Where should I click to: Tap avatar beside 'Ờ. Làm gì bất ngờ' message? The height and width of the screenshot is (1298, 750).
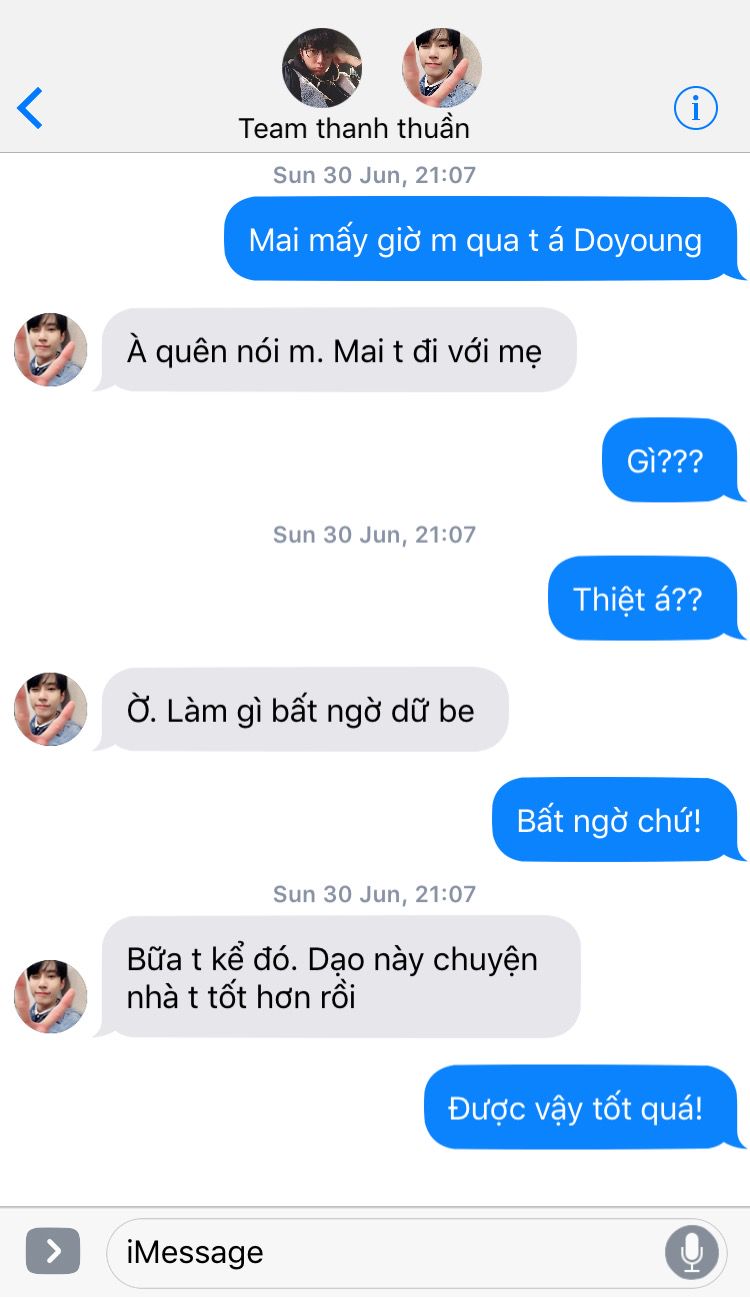50,709
